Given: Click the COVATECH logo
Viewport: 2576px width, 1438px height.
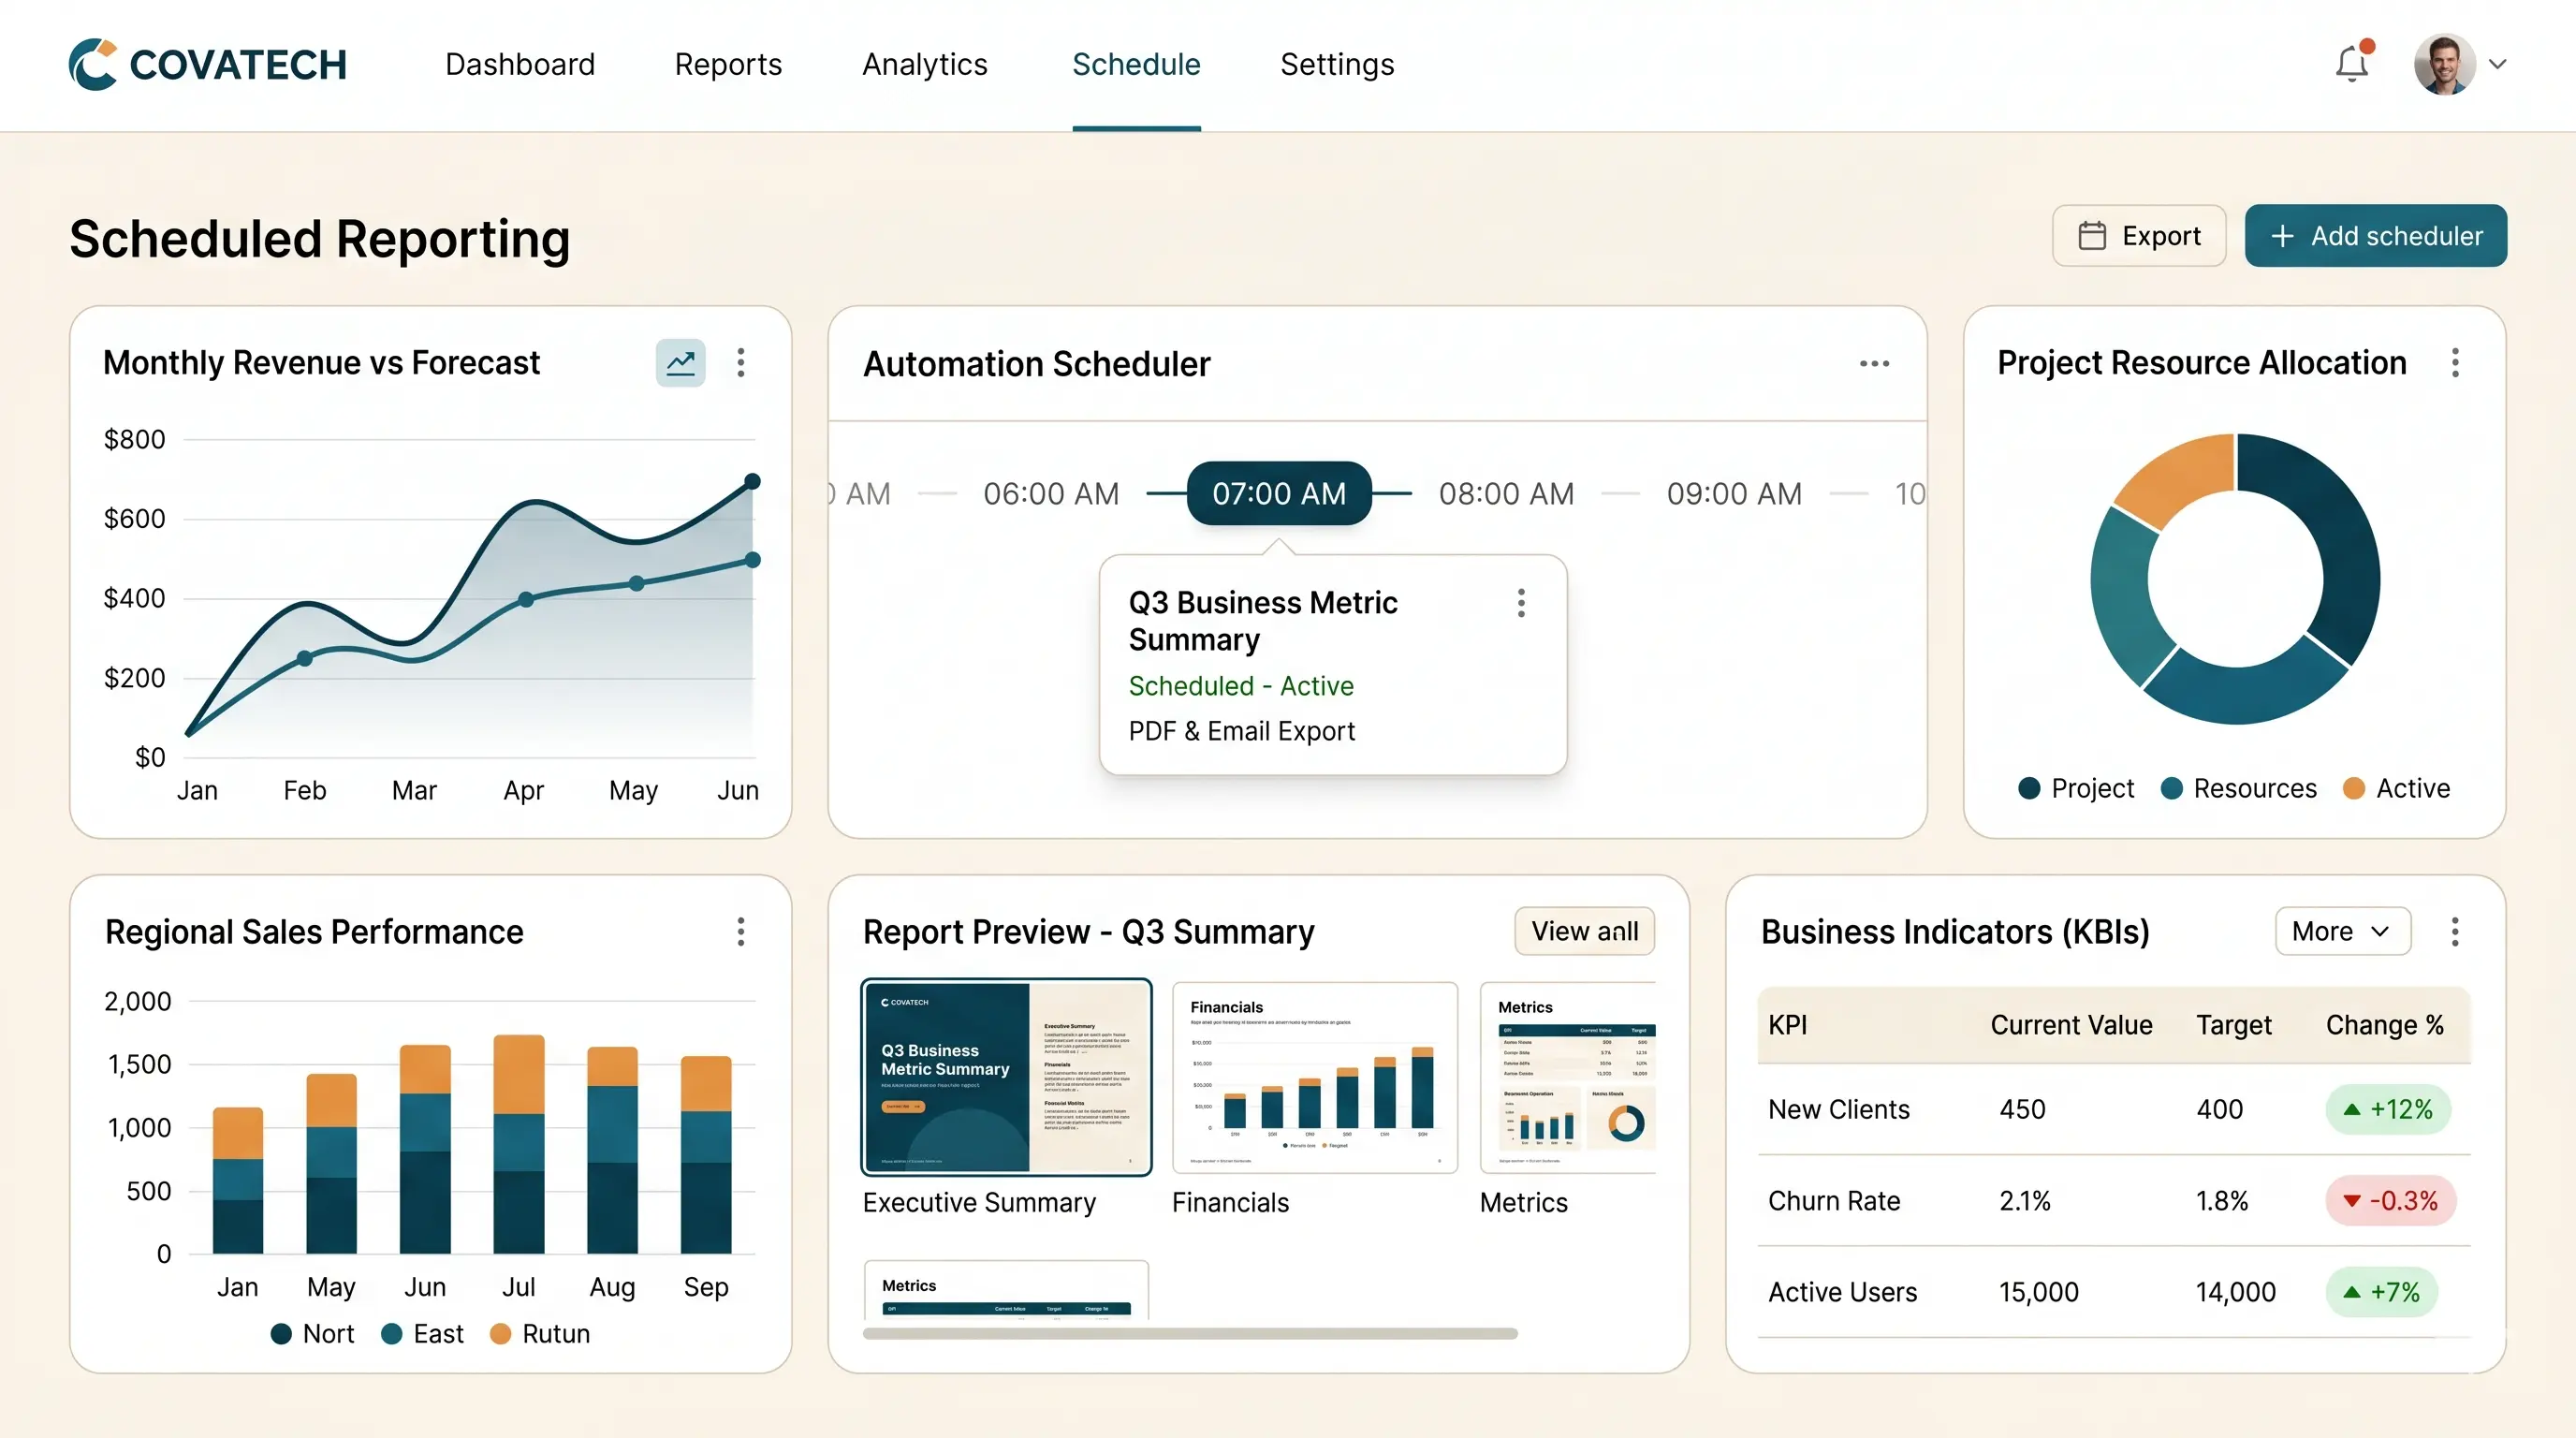Looking at the screenshot, I should click(208, 64).
